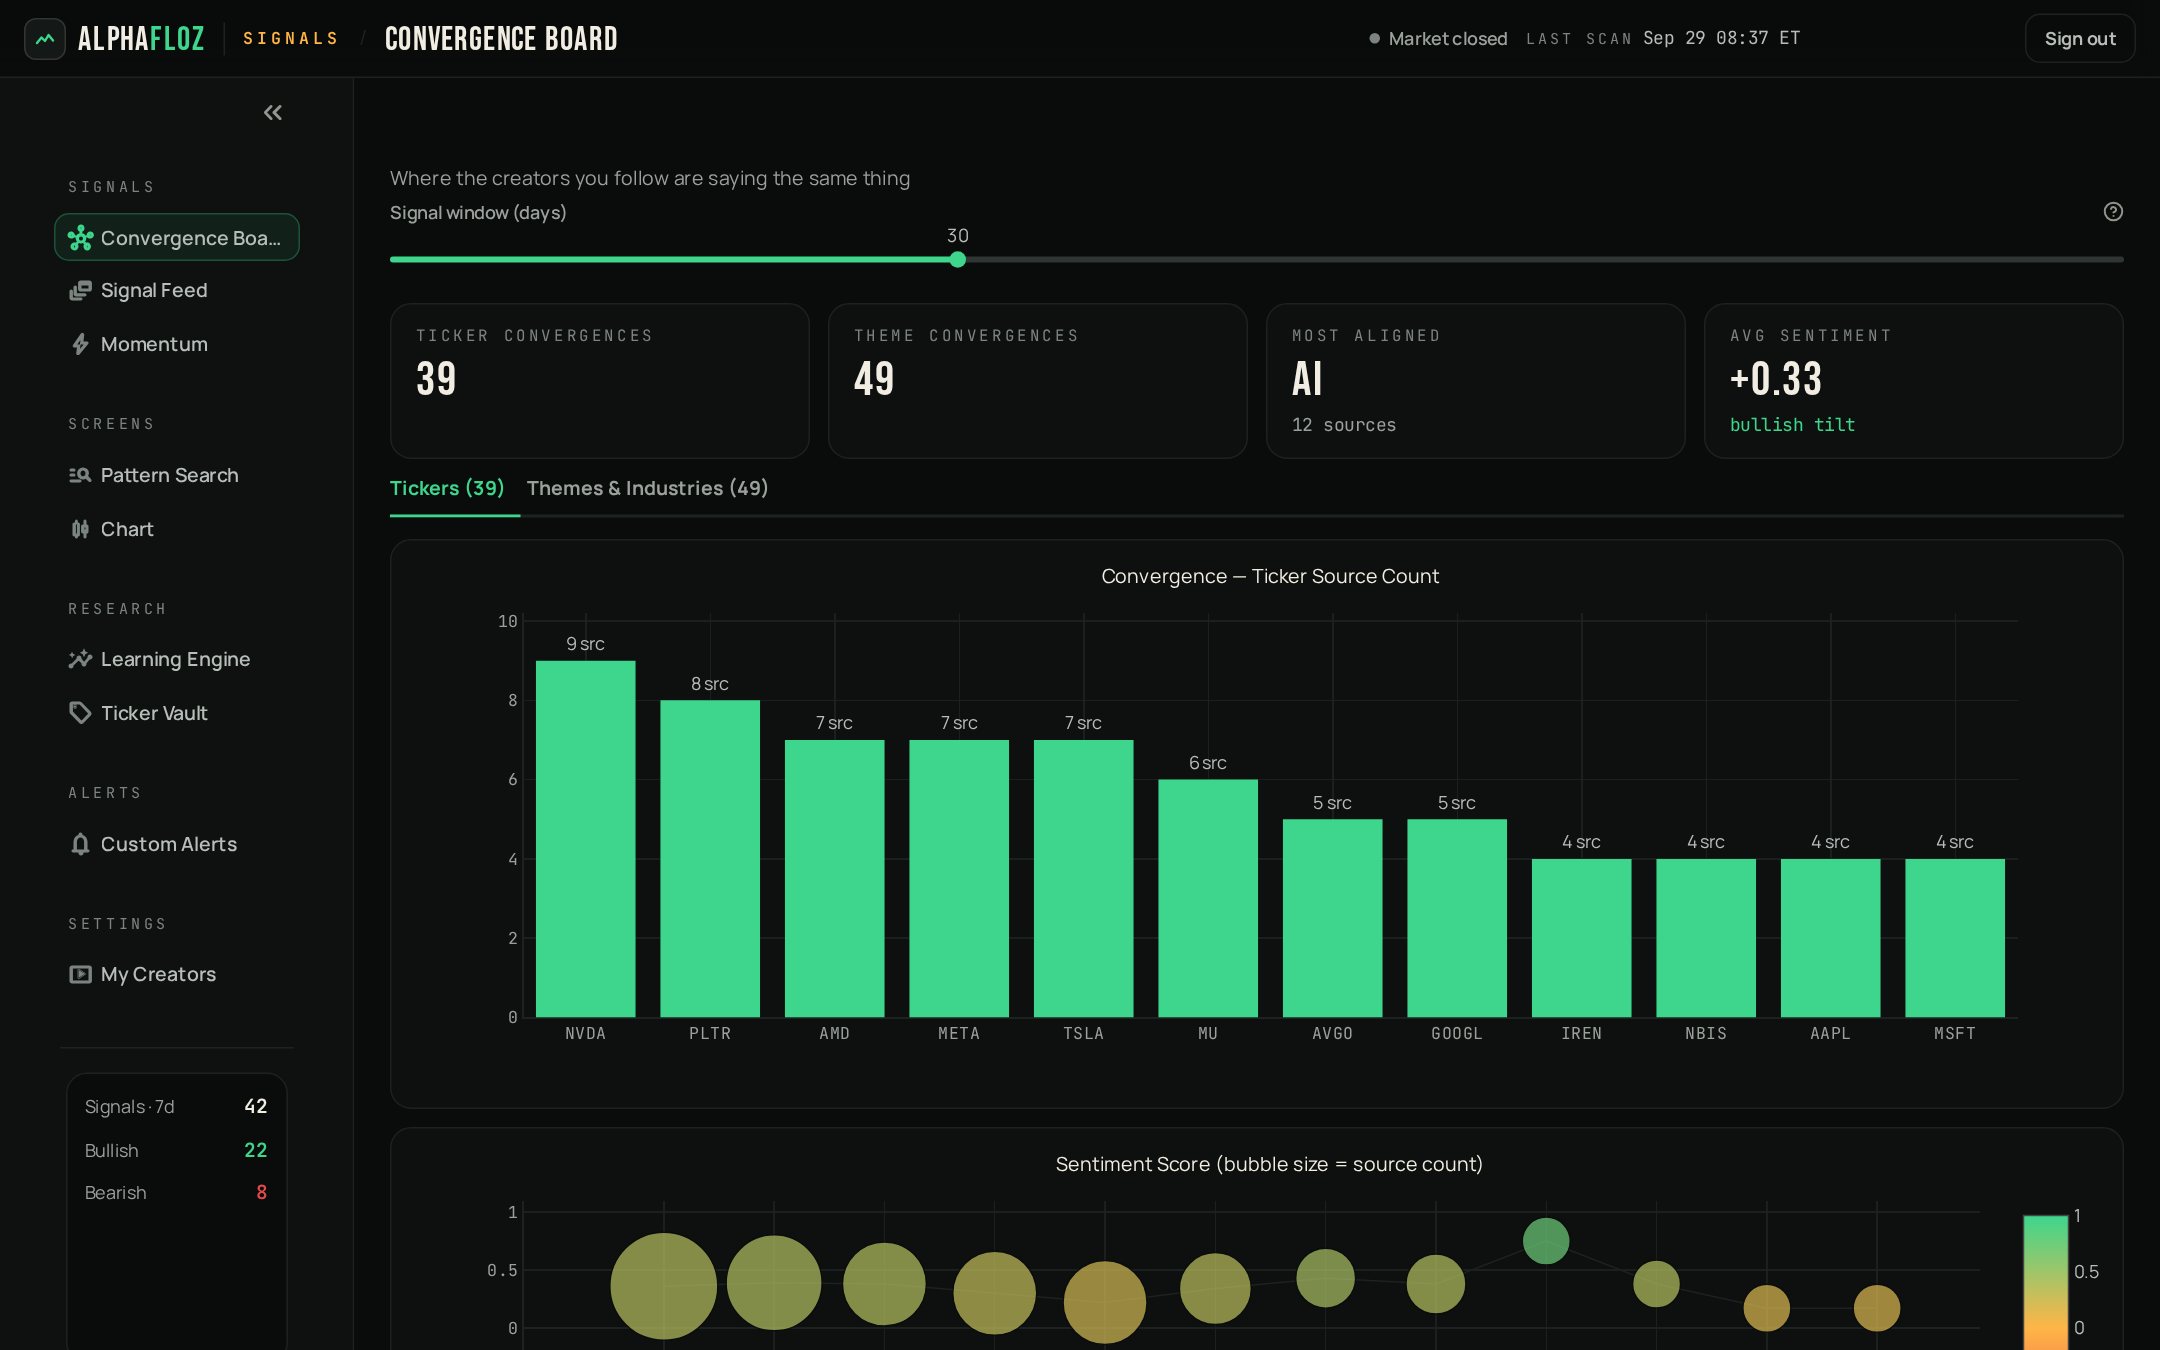Click the AlphaFloz logo icon
The image size is (2160, 1350).
(45, 39)
